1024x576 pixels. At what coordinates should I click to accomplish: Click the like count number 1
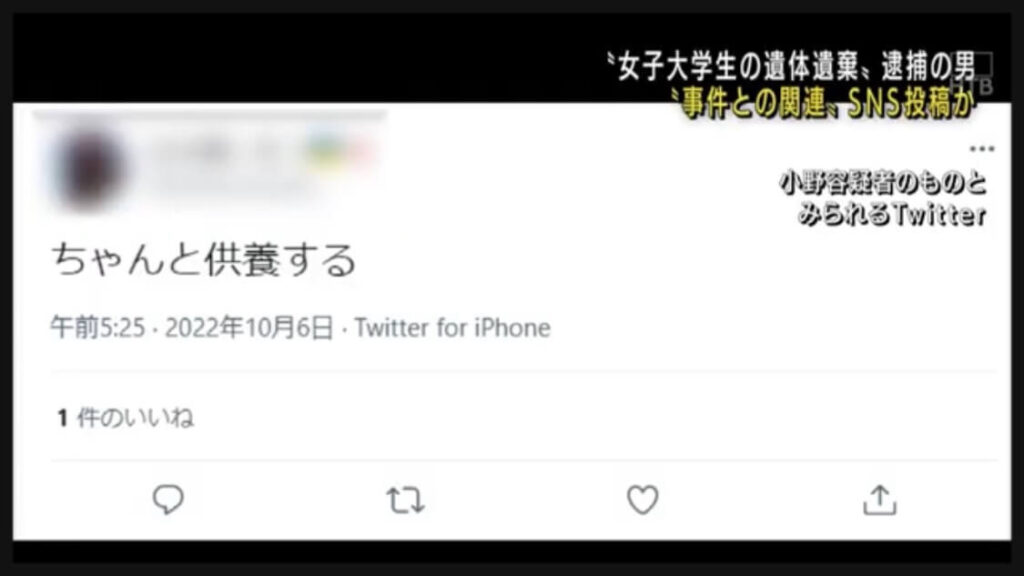(x=63, y=418)
